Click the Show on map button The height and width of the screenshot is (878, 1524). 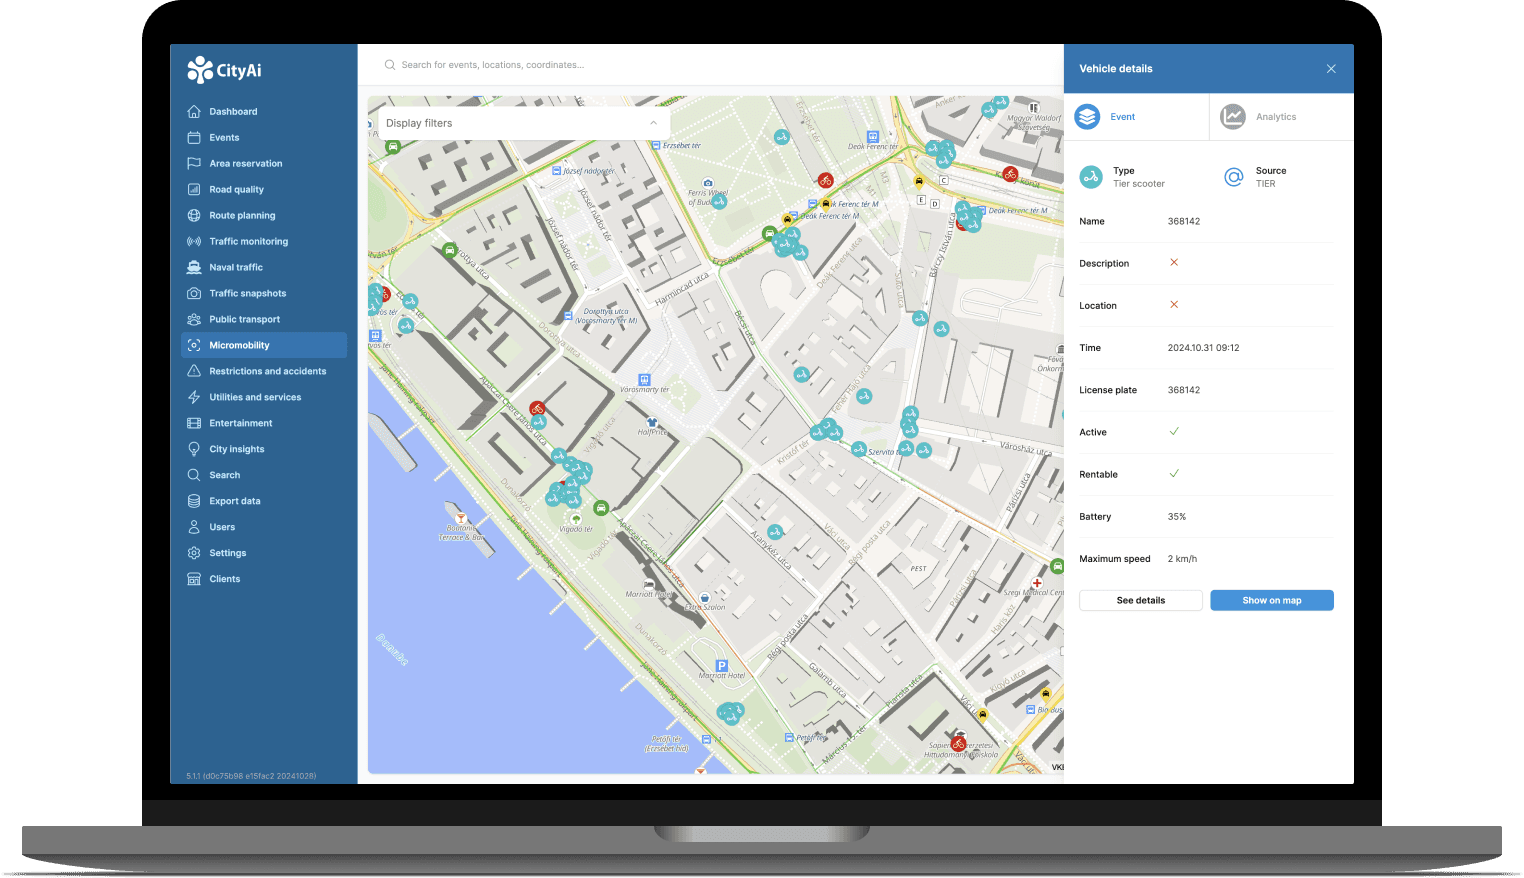point(1271,600)
